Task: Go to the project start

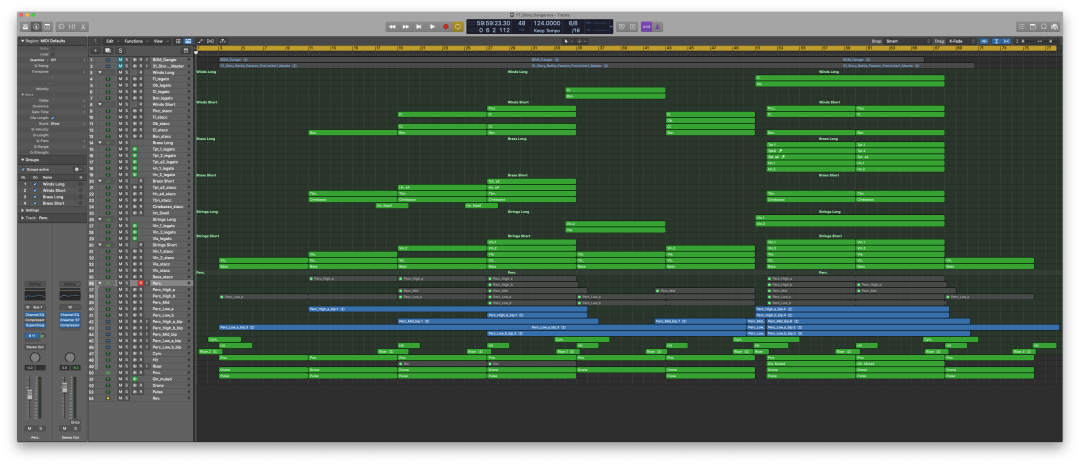Action: 419,26
